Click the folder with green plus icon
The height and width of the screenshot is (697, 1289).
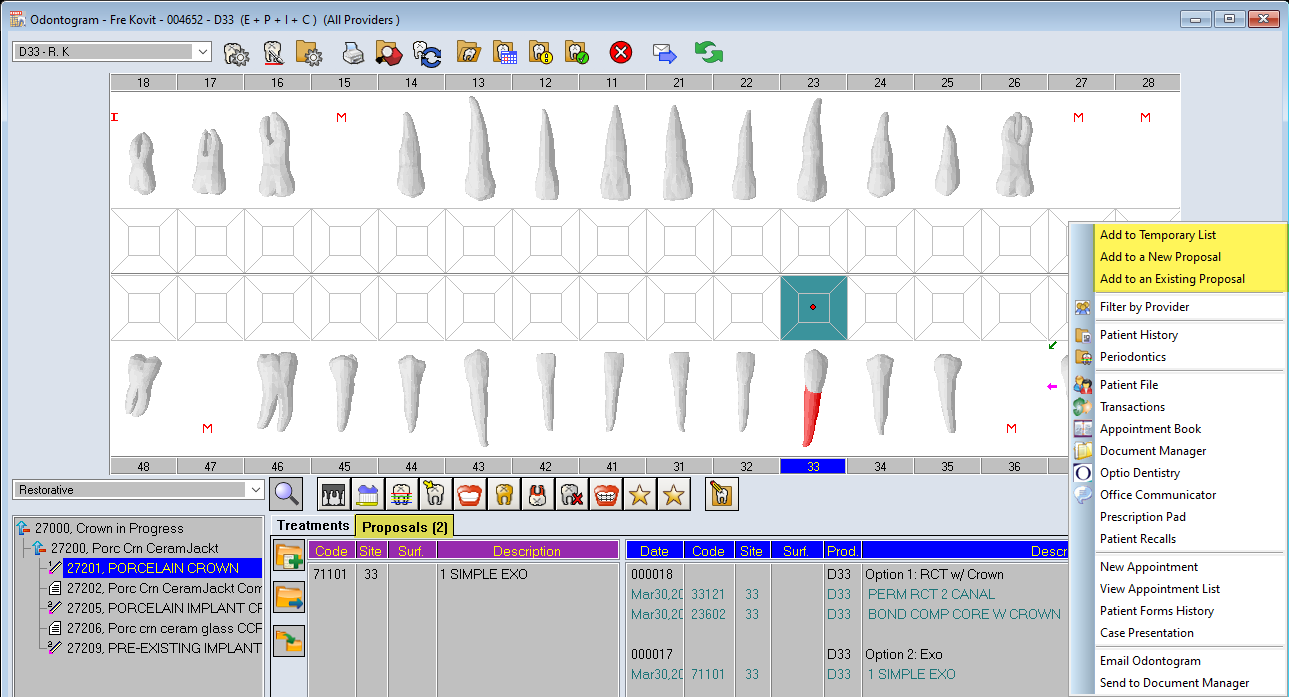click(289, 556)
